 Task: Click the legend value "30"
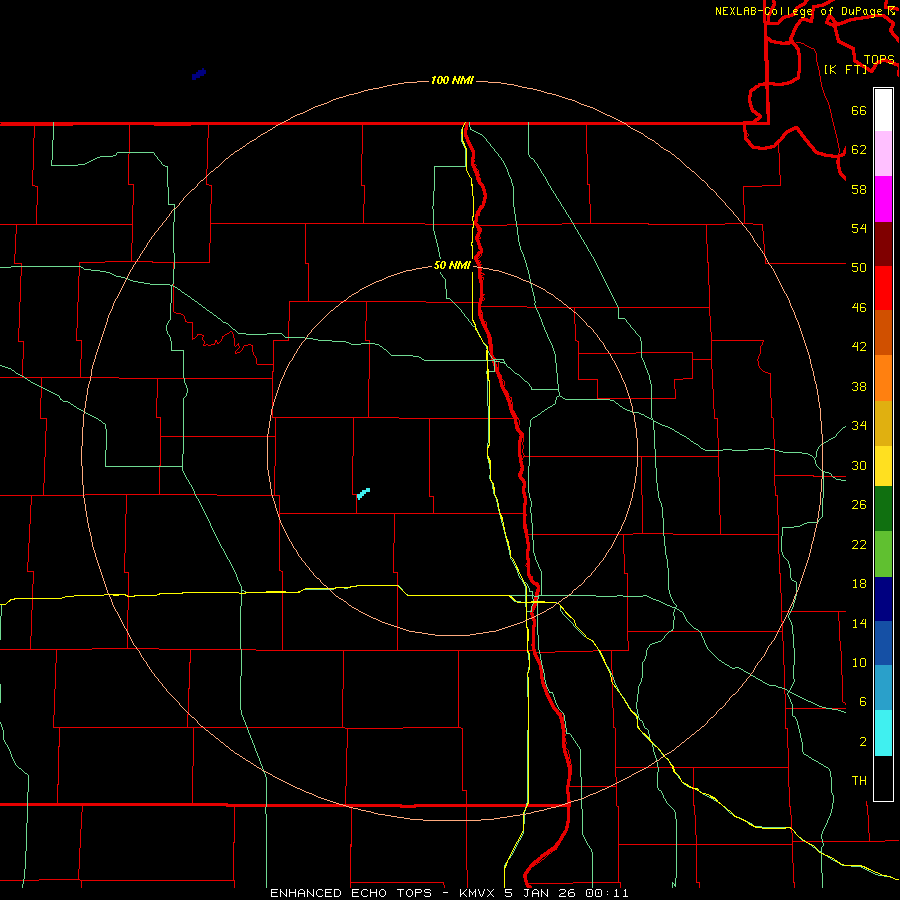[859, 465]
